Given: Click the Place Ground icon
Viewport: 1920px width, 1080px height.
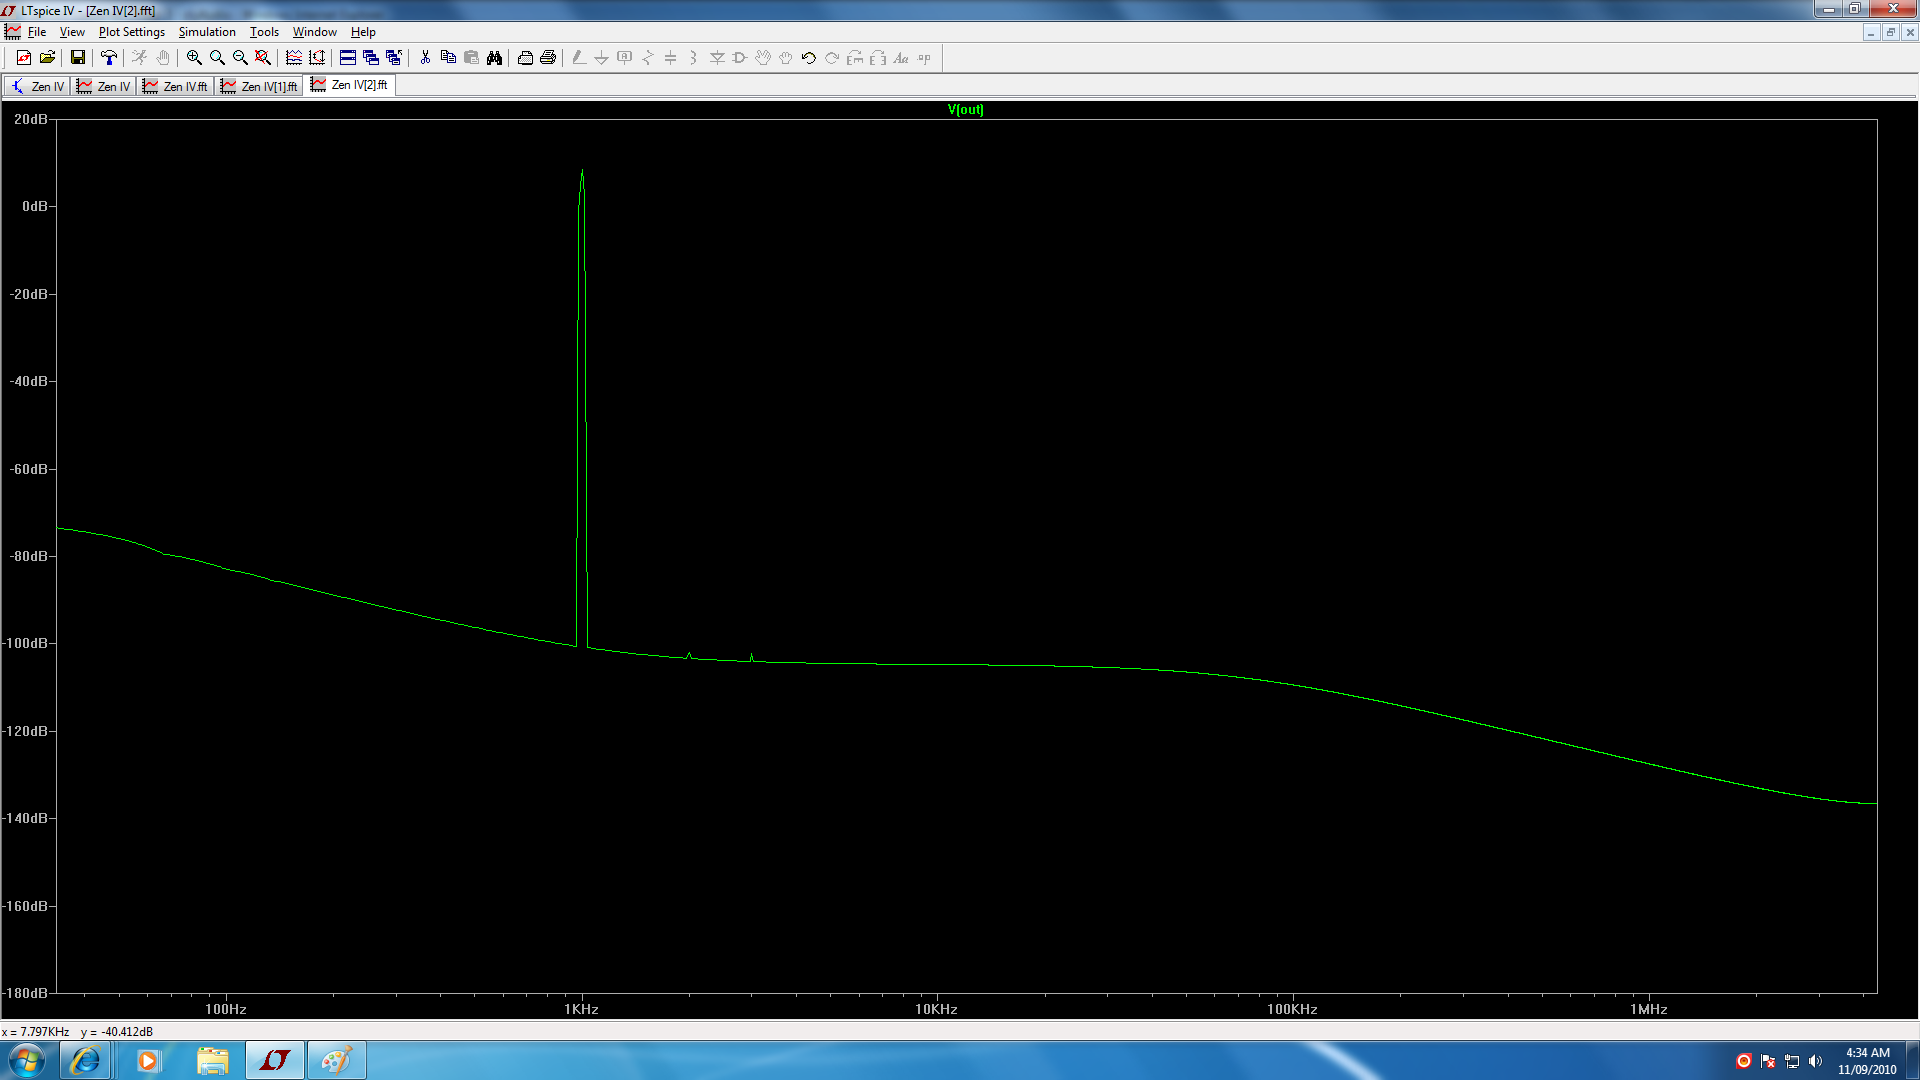Looking at the screenshot, I should (x=602, y=58).
